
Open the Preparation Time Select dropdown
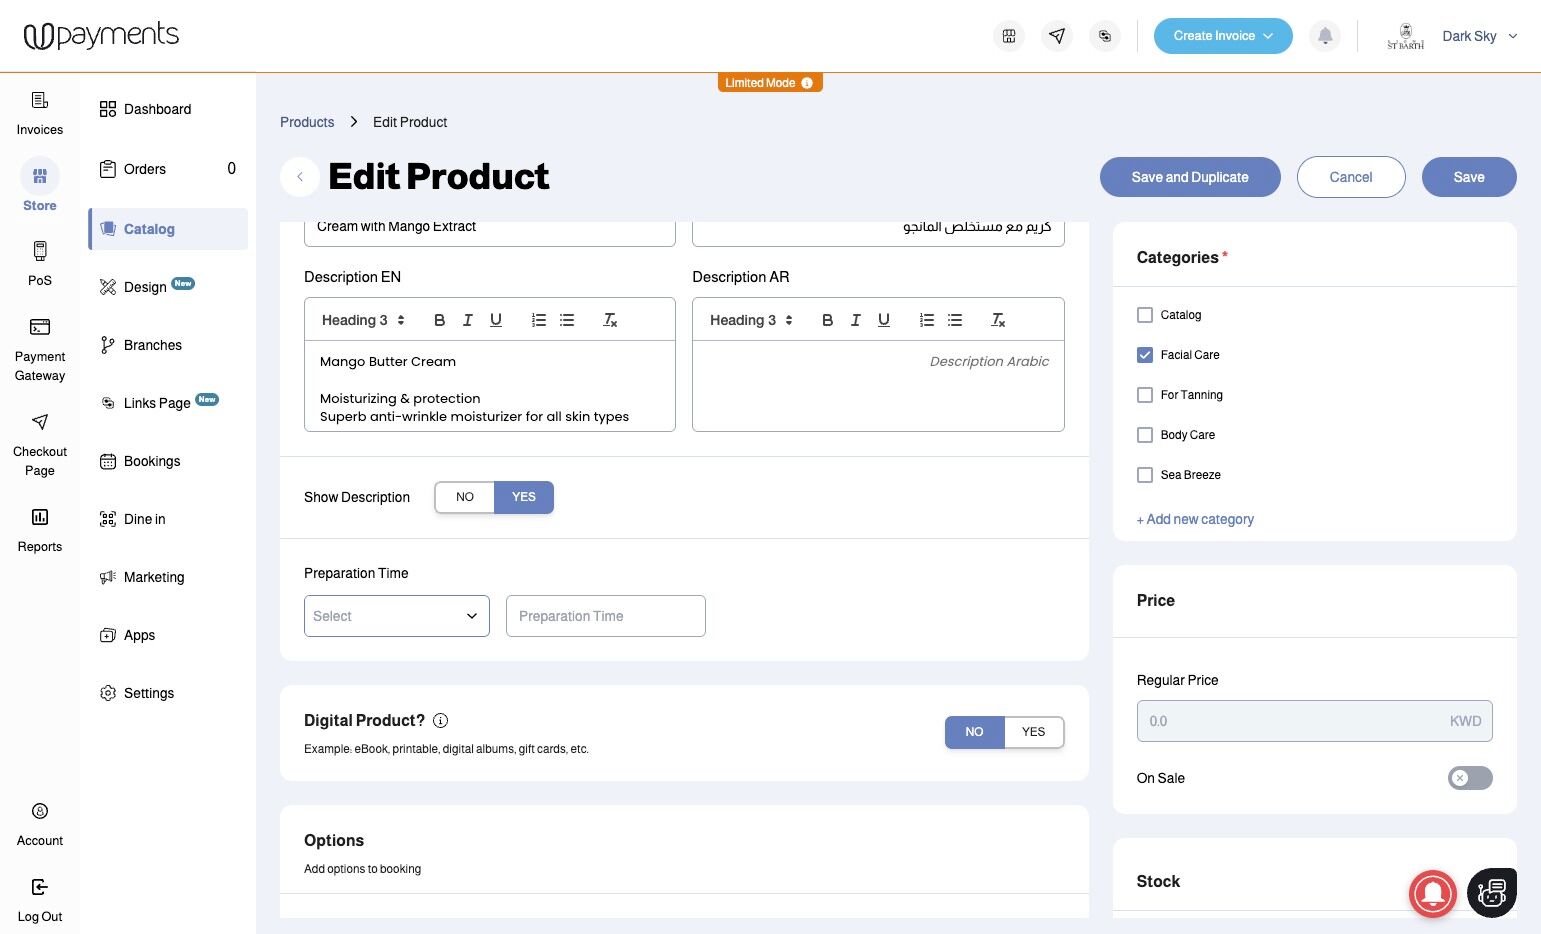coord(396,616)
